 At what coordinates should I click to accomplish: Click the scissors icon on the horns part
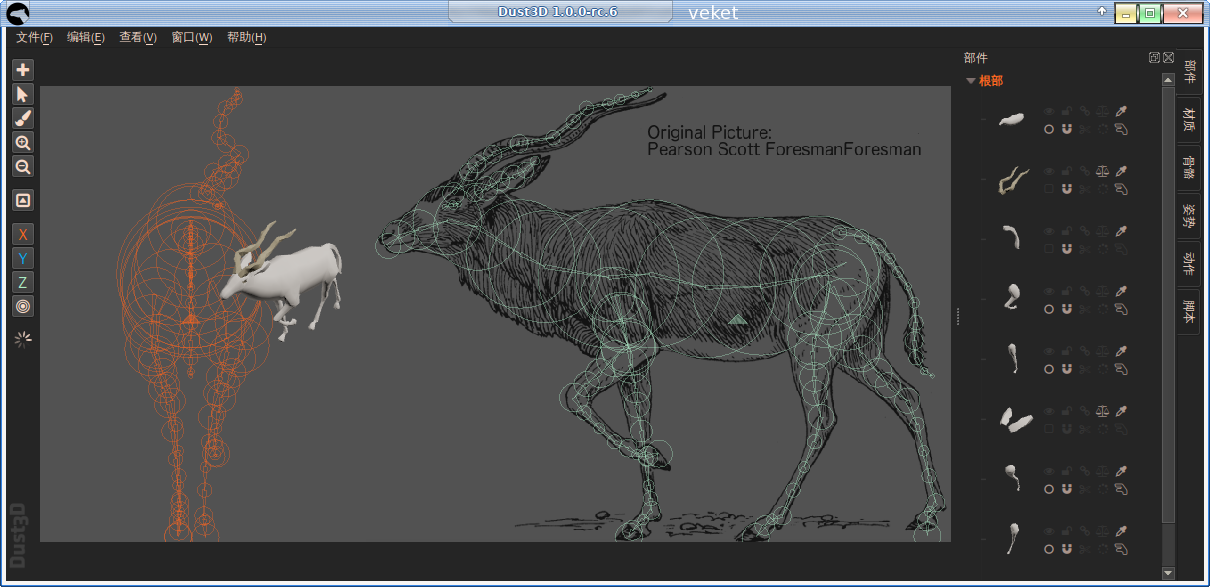(1085, 189)
